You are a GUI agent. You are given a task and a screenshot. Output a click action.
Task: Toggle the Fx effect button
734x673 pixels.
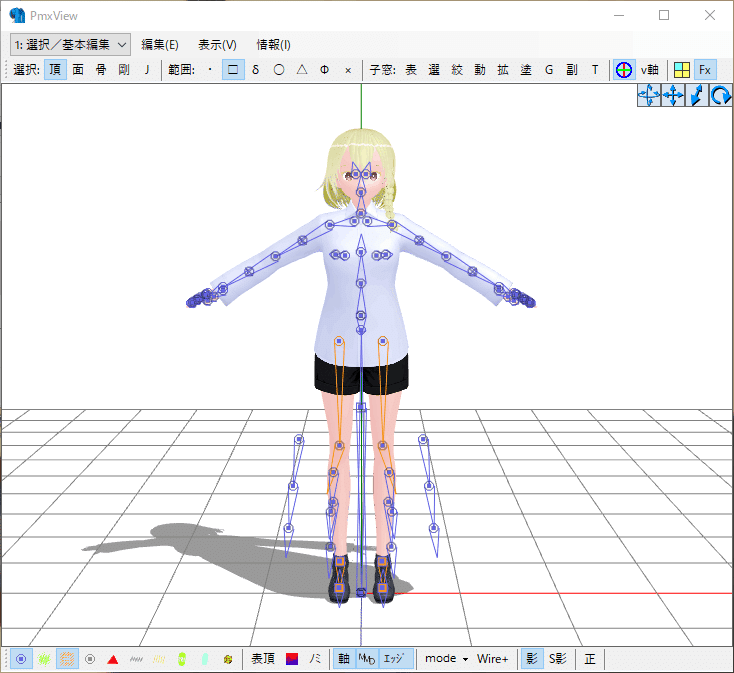[705, 70]
